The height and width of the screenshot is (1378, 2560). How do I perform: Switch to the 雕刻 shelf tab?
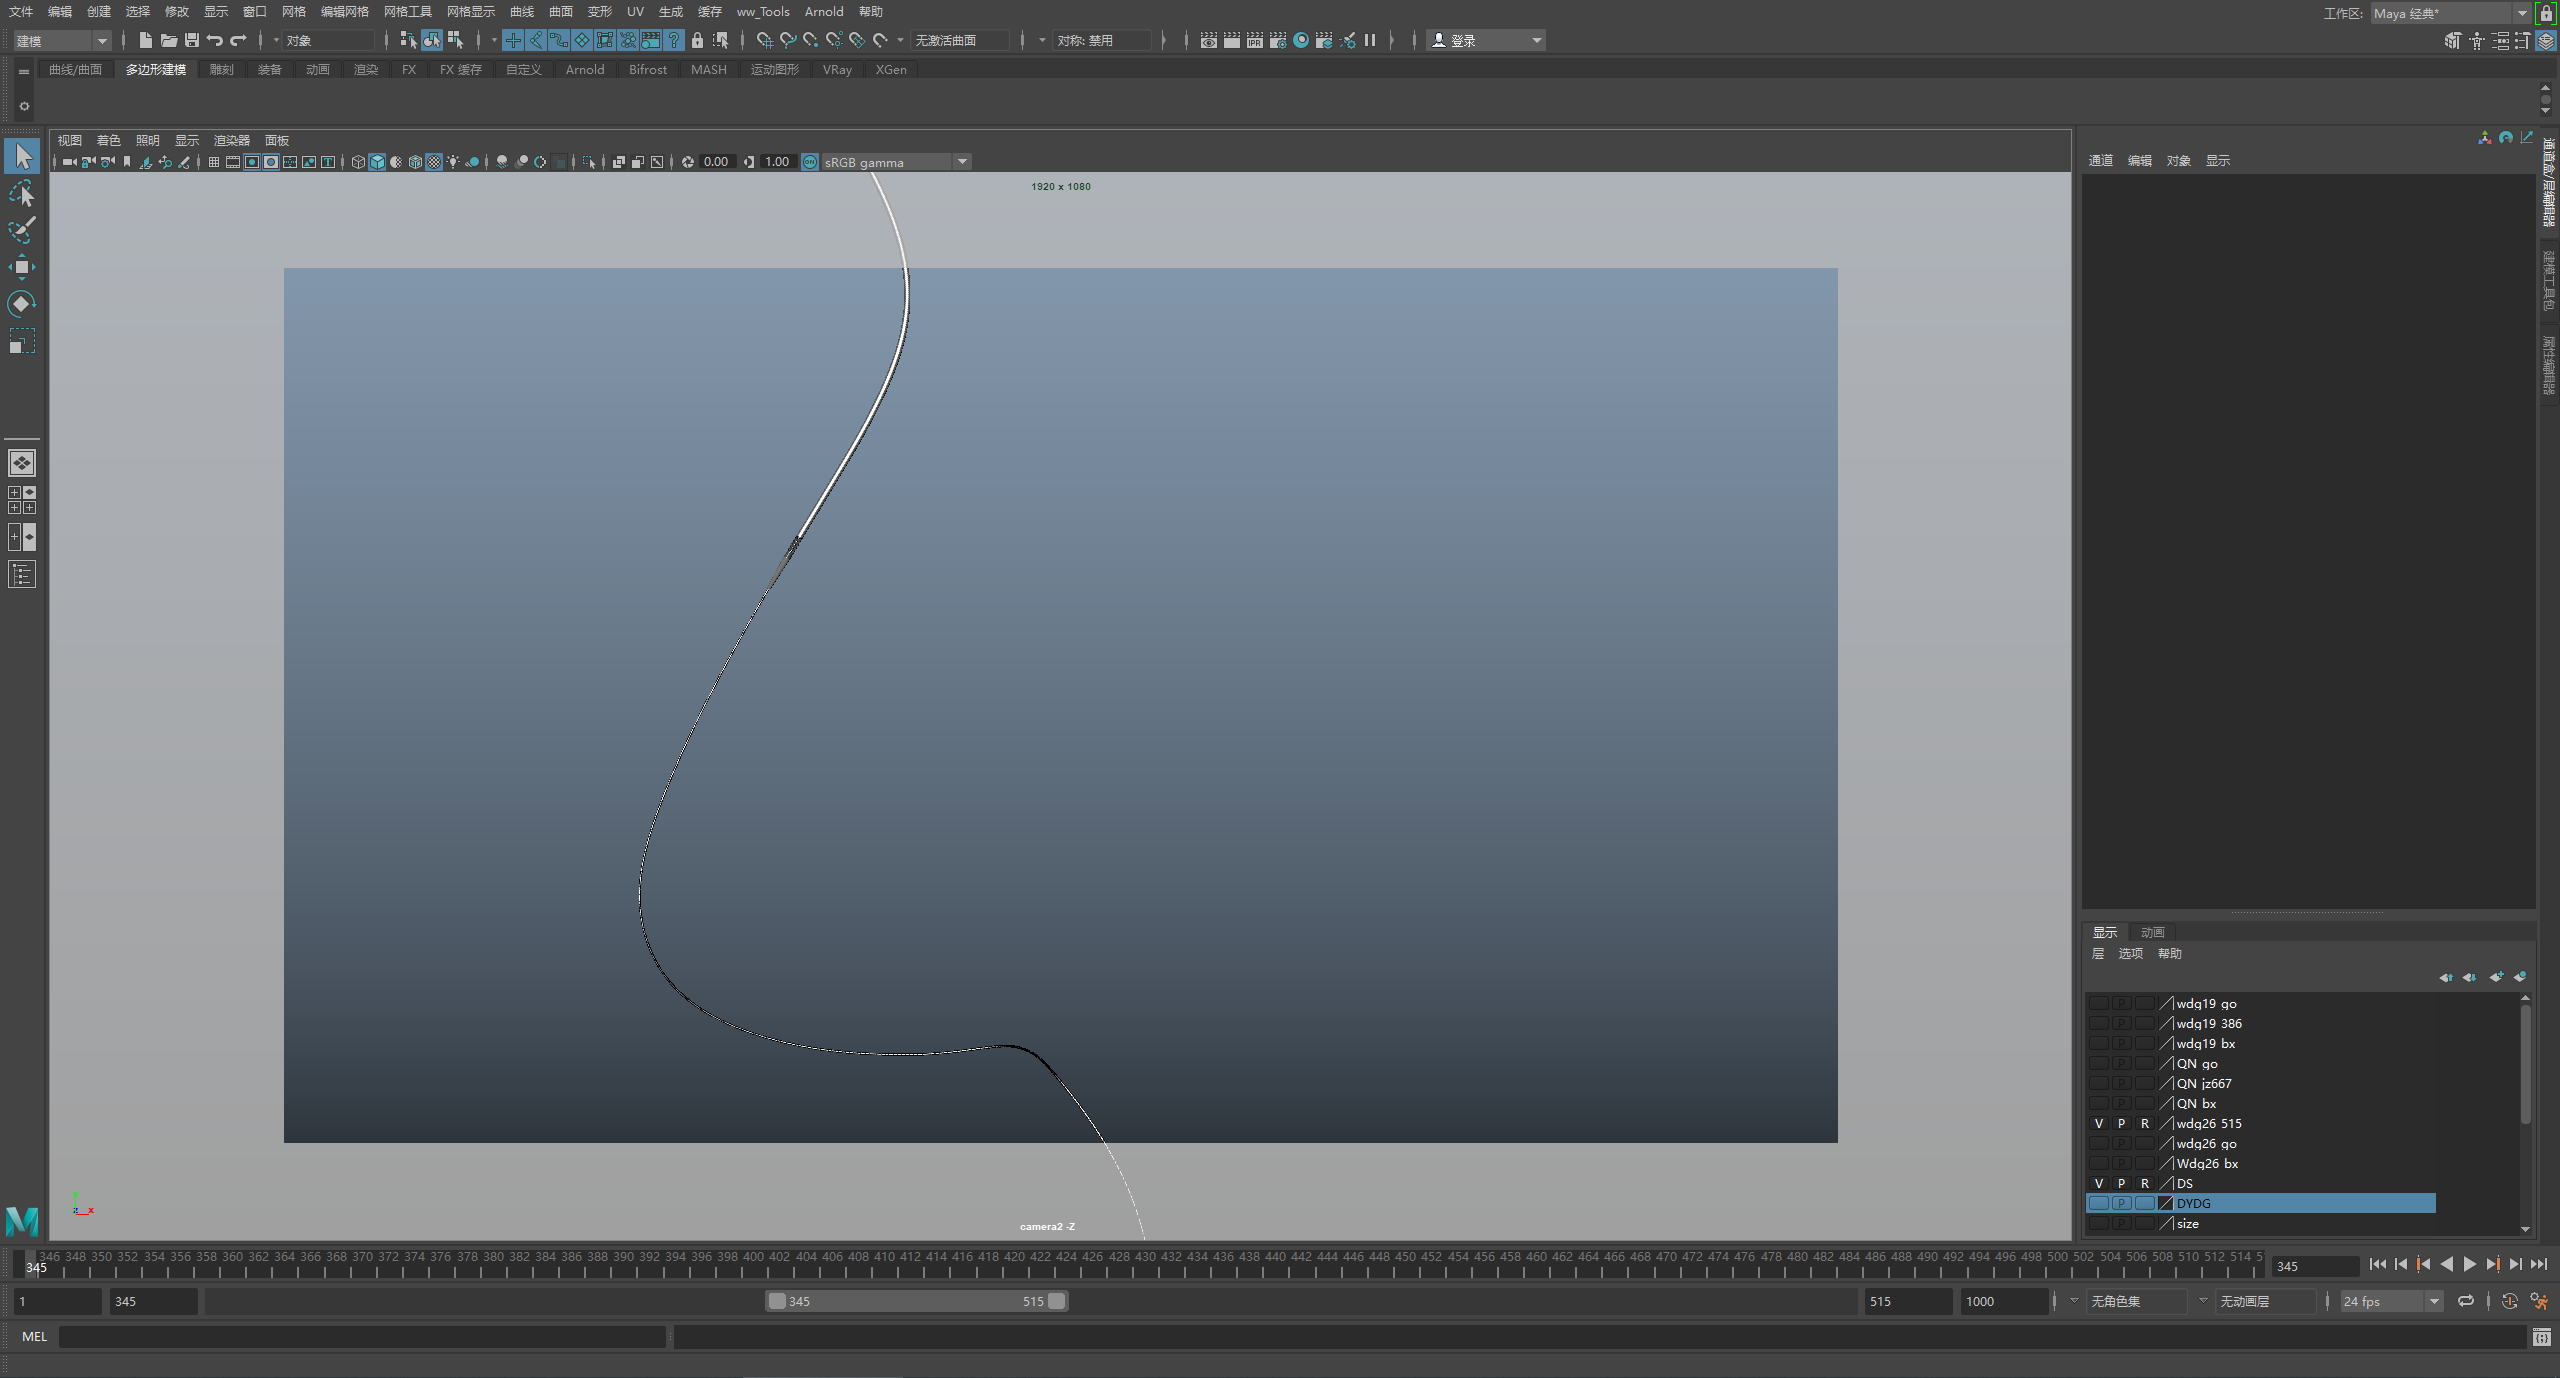(221, 69)
